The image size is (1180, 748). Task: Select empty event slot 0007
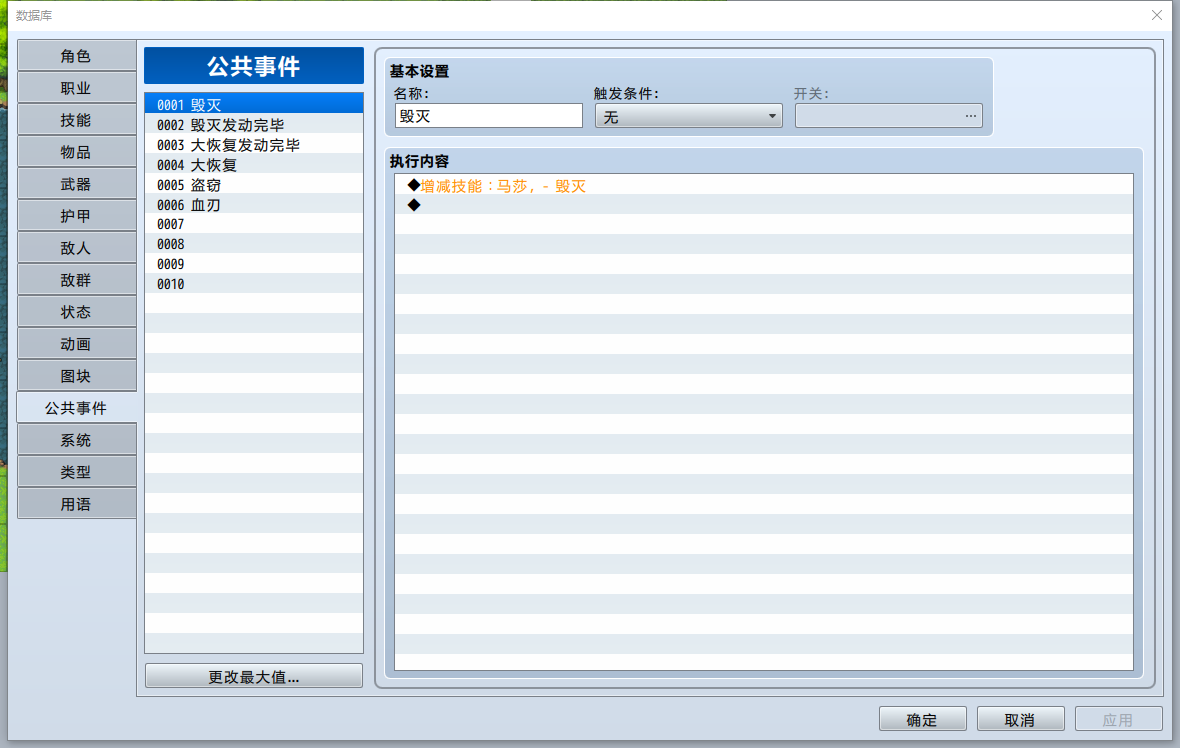tap(254, 224)
